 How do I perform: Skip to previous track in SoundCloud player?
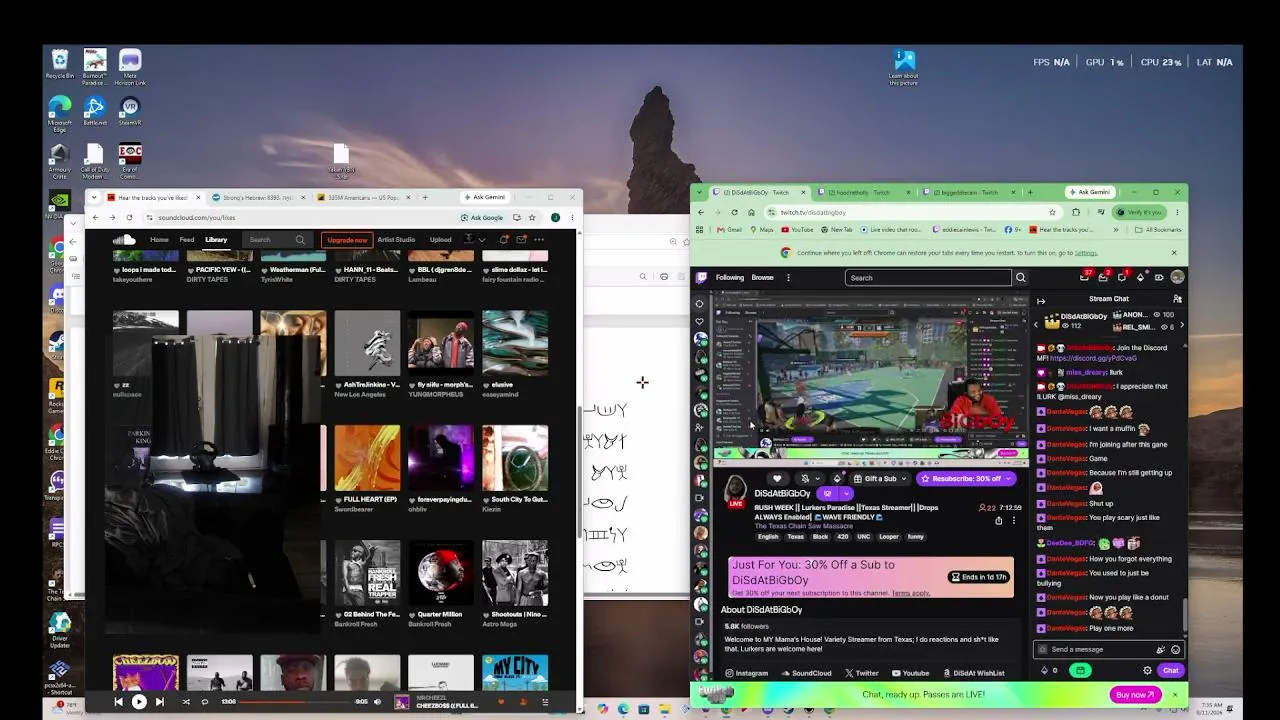coord(118,702)
